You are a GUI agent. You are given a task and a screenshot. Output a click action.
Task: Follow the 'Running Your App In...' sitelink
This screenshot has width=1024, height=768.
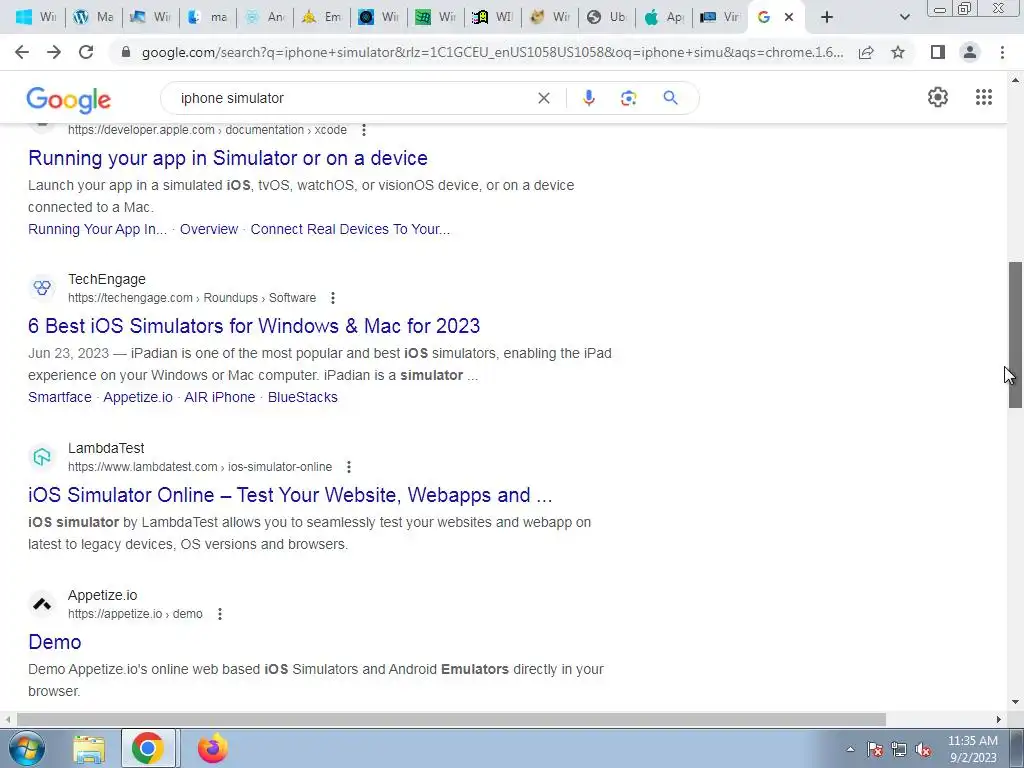pyautogui.click(x=97, y=229)
